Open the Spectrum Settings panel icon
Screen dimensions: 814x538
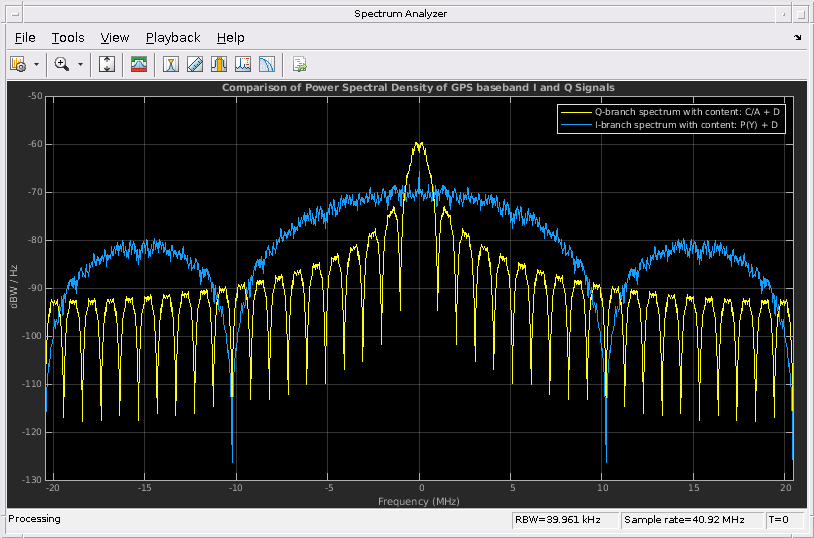click(x=139, y=65)
